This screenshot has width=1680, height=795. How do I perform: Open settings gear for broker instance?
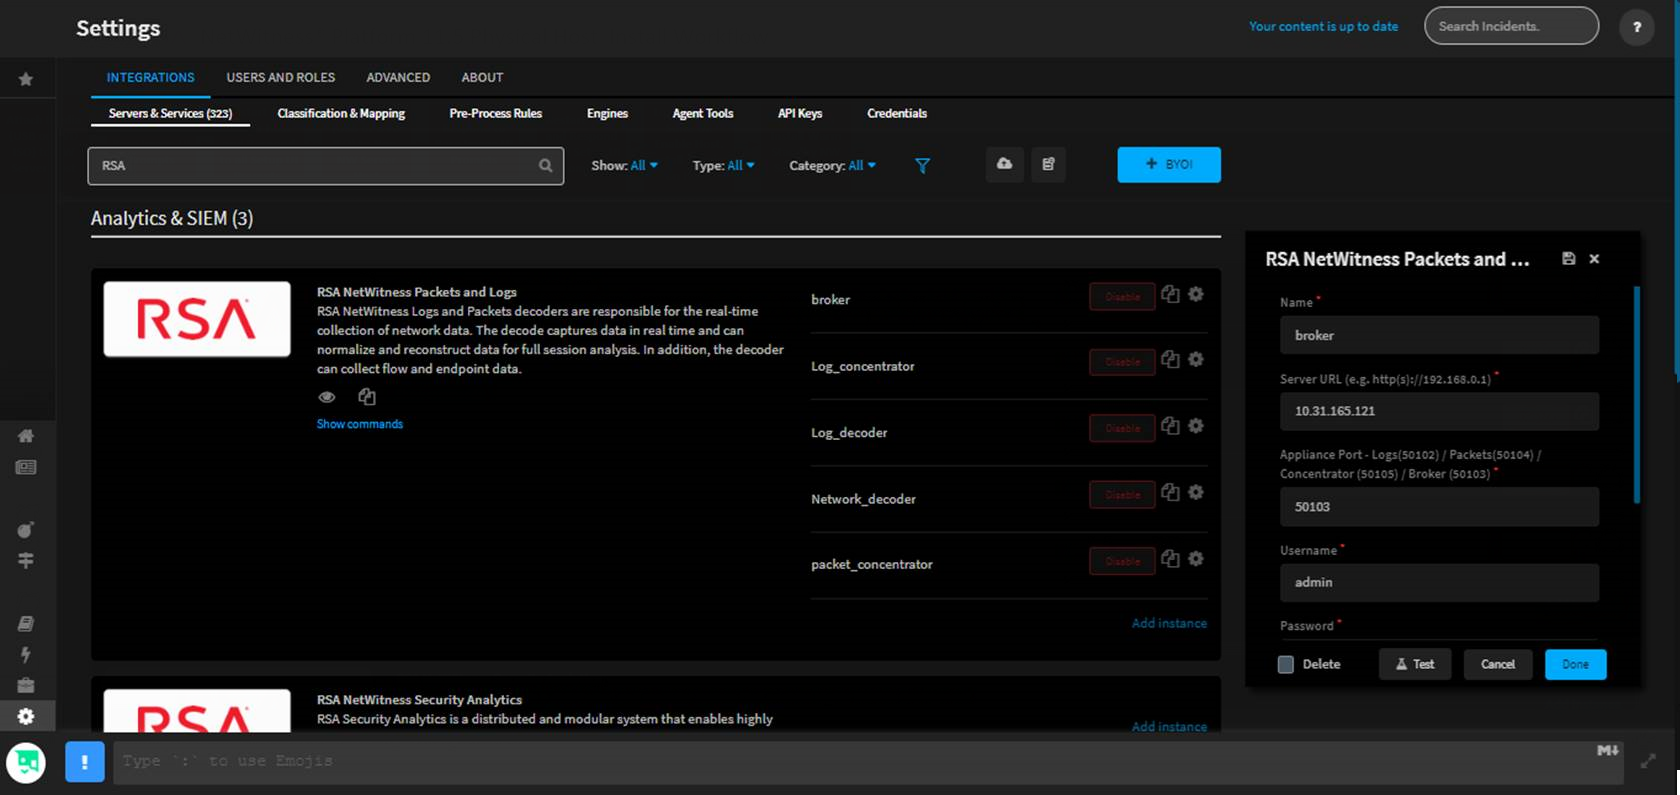point(1196,295)
